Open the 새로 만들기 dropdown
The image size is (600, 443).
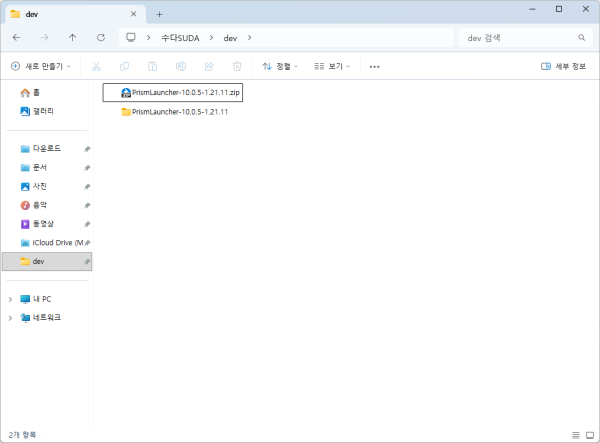coord(41,67)
